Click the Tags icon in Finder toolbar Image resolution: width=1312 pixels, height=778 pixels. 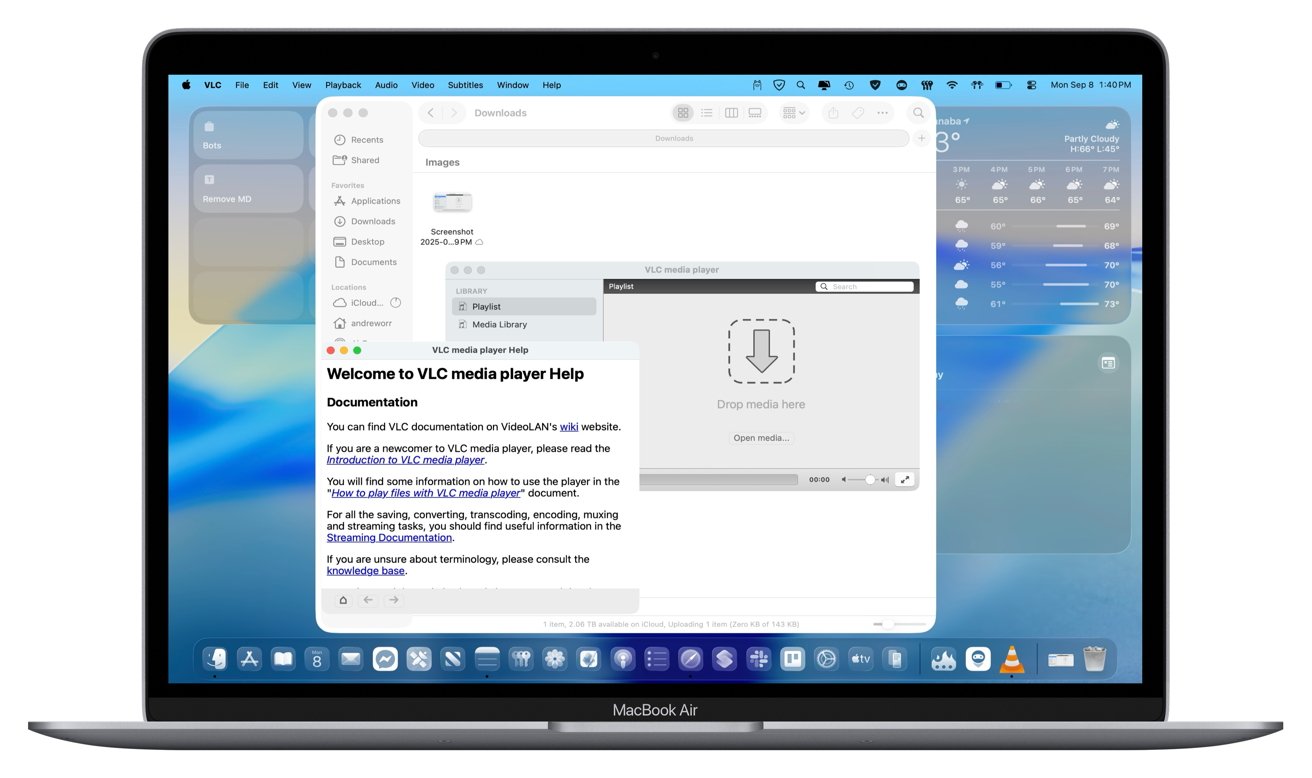(857, 112)
